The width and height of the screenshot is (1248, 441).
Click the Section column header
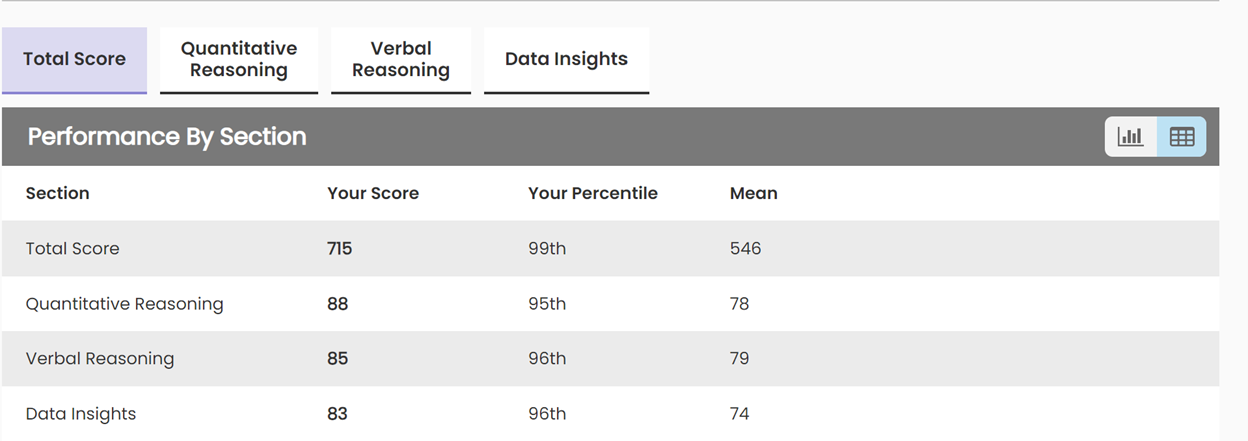[x=58, y=193]
